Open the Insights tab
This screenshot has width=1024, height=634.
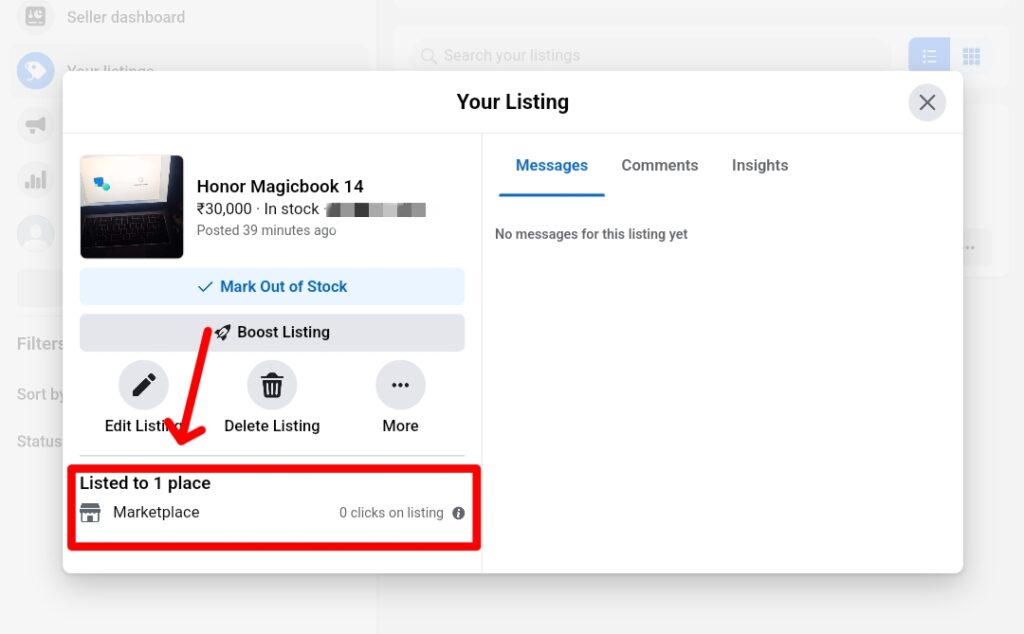tap(760, 166)
